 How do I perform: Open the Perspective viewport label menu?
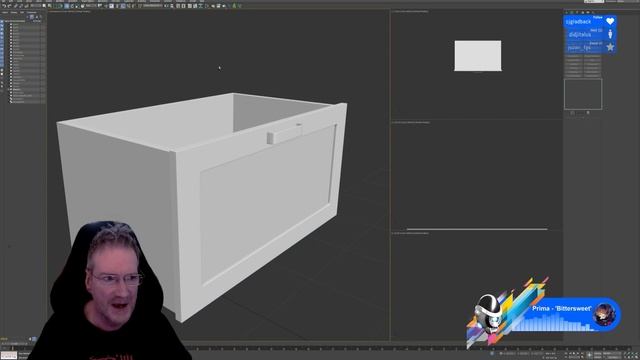click(69, 11)
